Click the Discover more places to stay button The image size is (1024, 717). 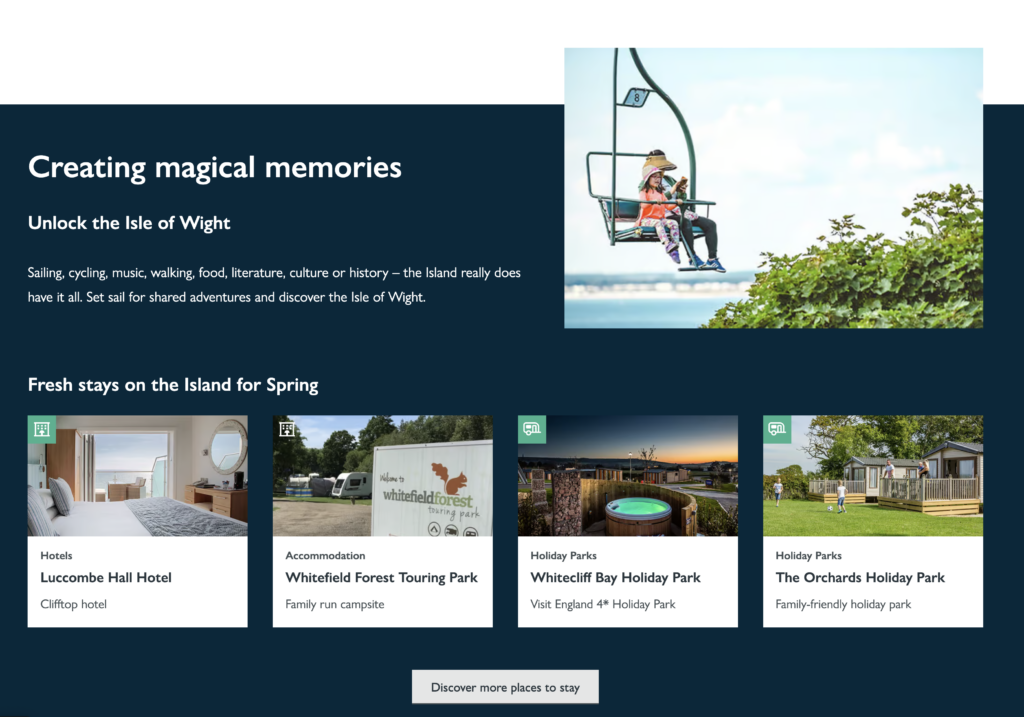click(x=505, y=687)
